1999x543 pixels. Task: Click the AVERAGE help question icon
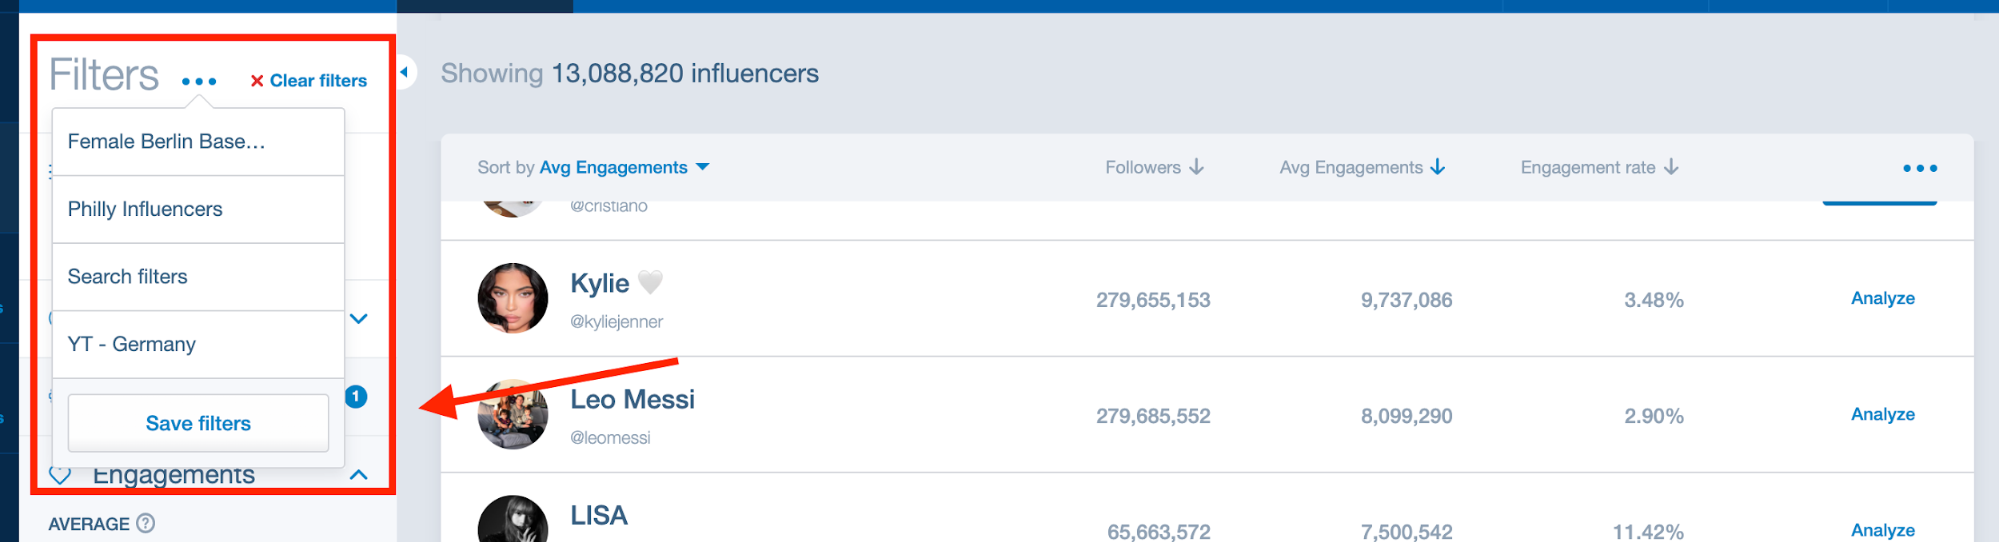point(146,523)
